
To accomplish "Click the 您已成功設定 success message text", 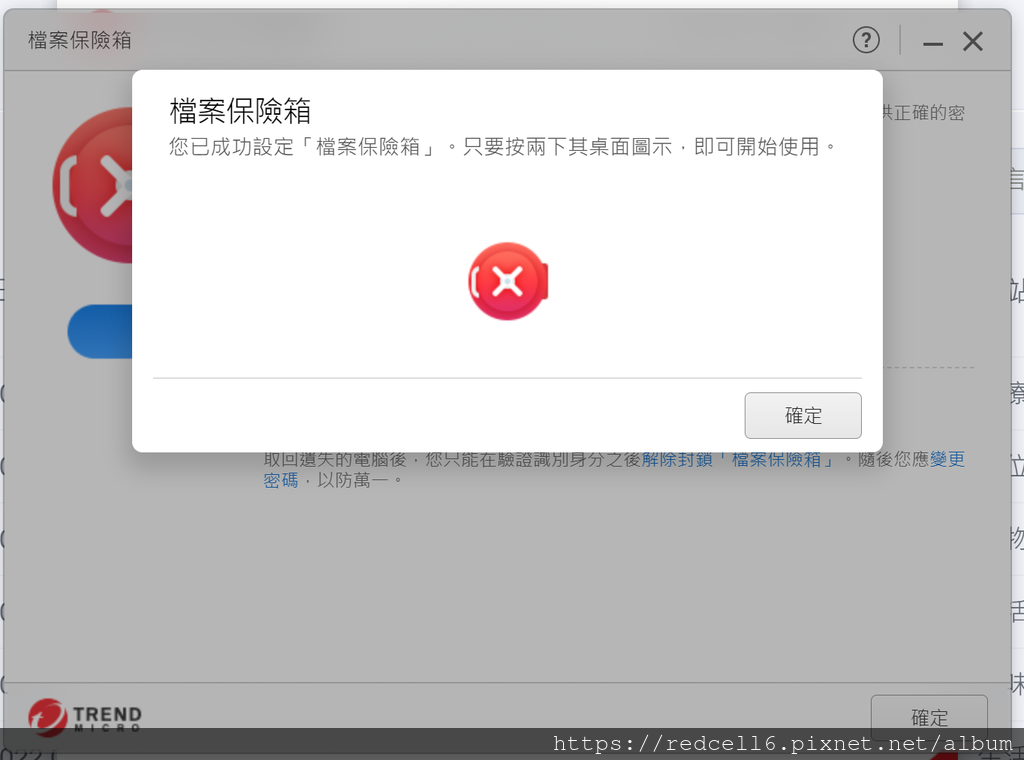I will pos(502,146).
